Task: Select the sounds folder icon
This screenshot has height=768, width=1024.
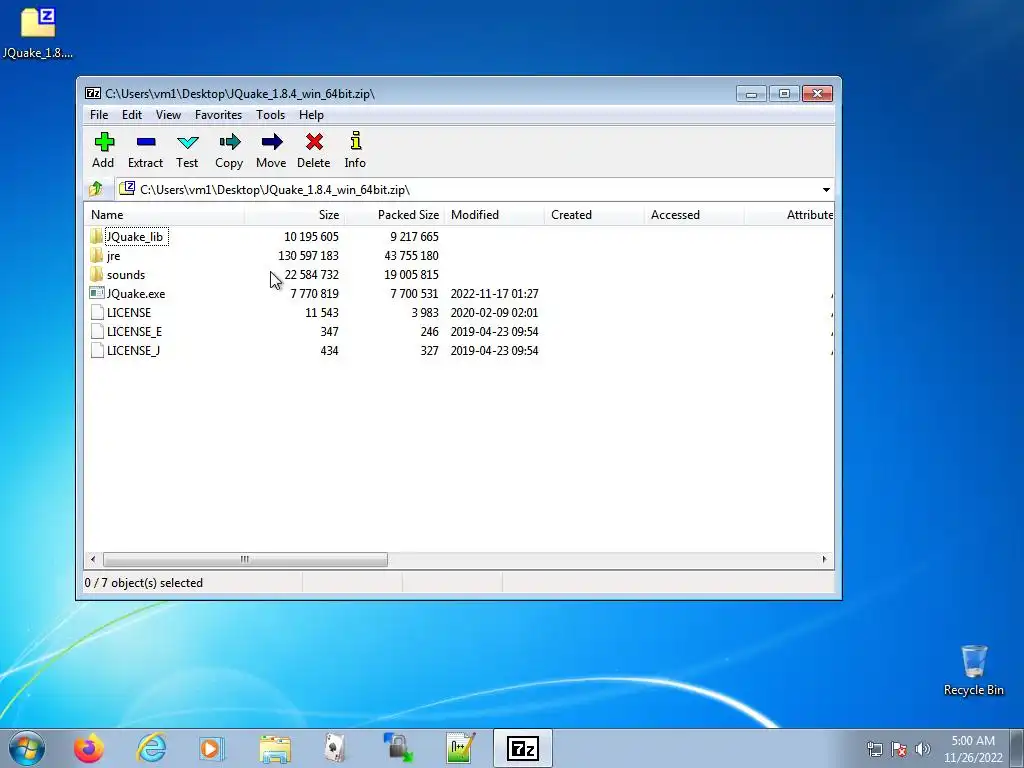Action: point(97,274)
